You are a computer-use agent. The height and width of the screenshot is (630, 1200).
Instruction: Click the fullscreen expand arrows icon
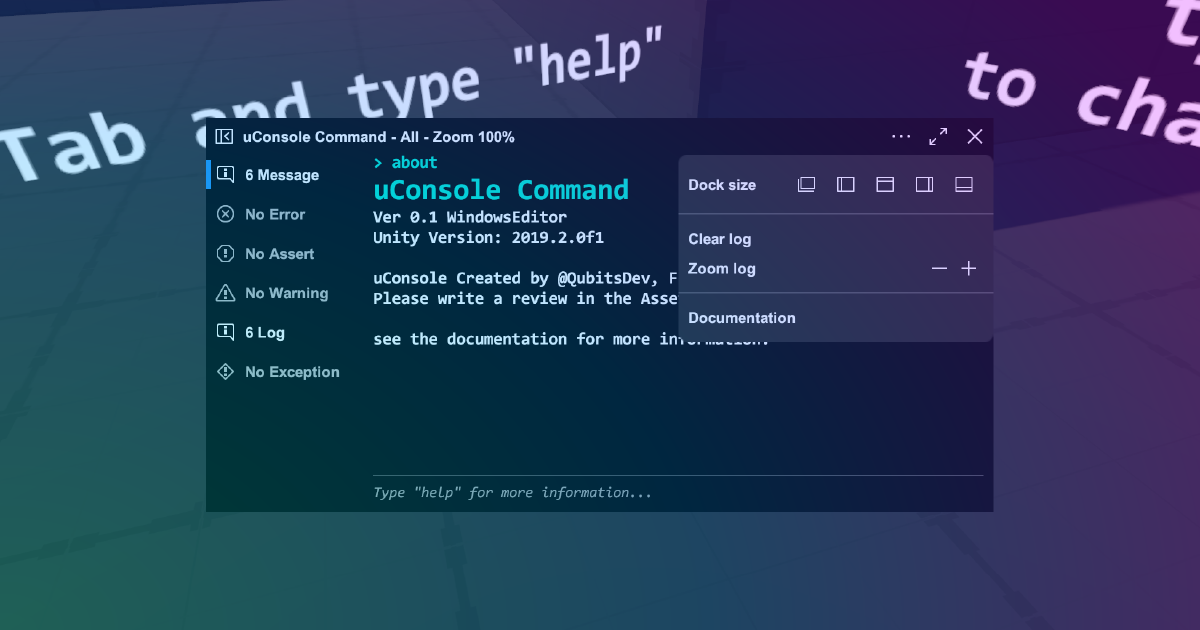click(938, 136)
